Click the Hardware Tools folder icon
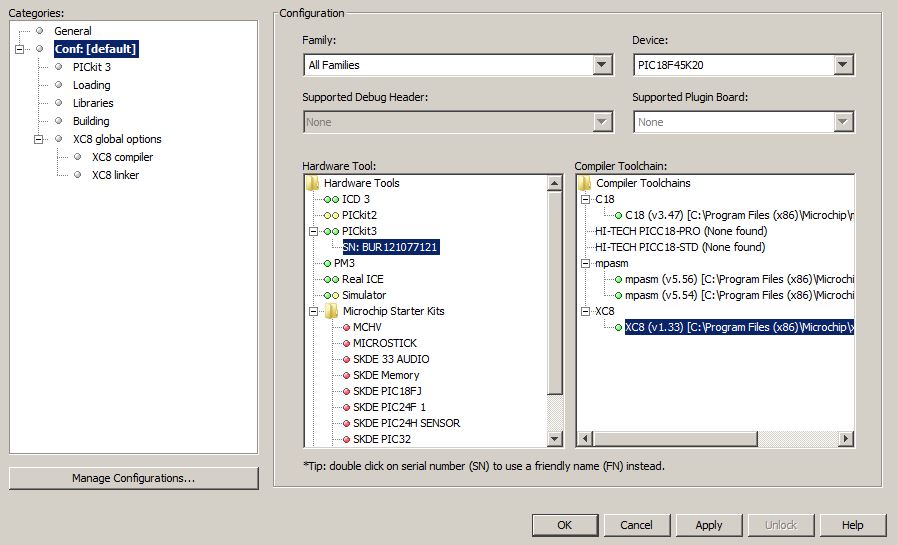 point(312,183)
